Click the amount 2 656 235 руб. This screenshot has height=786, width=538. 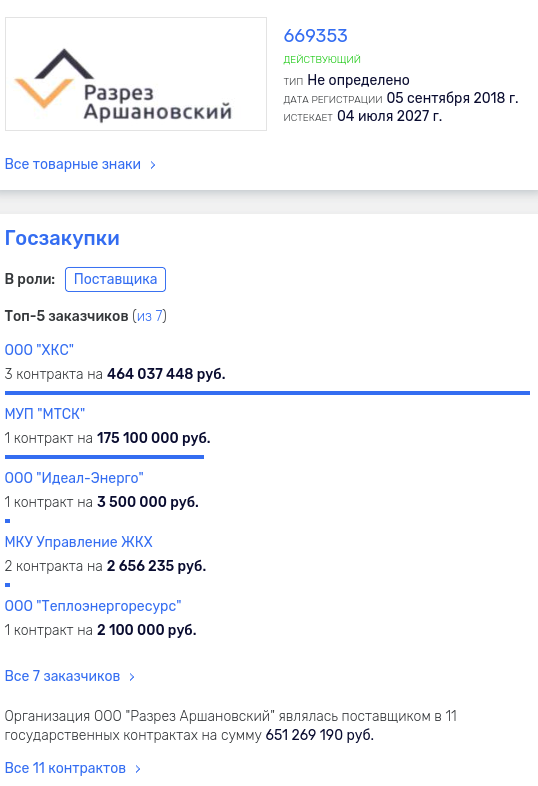pyautogui.click(x=156, y=566)
